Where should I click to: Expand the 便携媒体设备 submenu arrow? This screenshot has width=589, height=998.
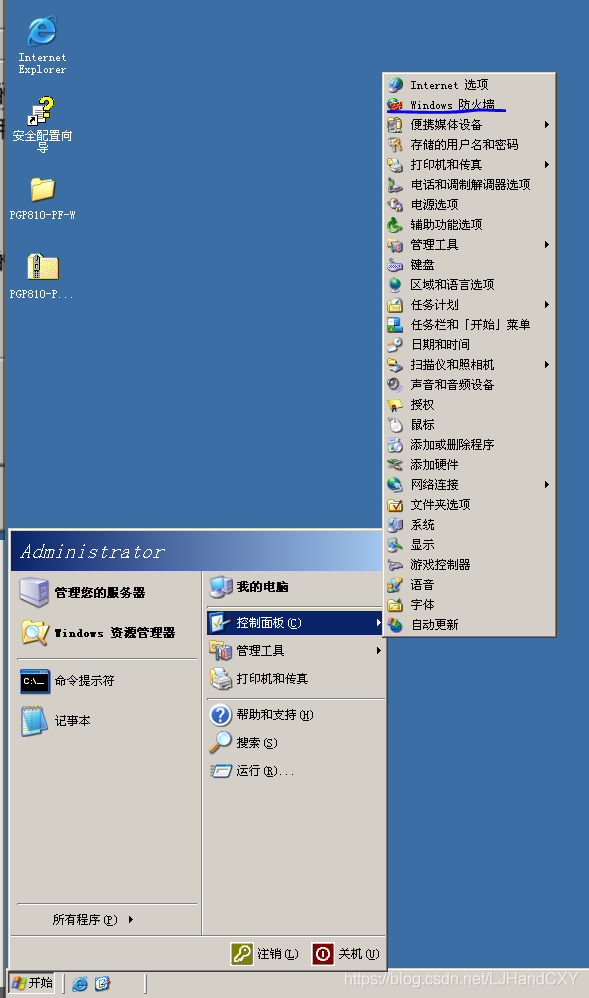pyautogui.click(x=546, y=125)
